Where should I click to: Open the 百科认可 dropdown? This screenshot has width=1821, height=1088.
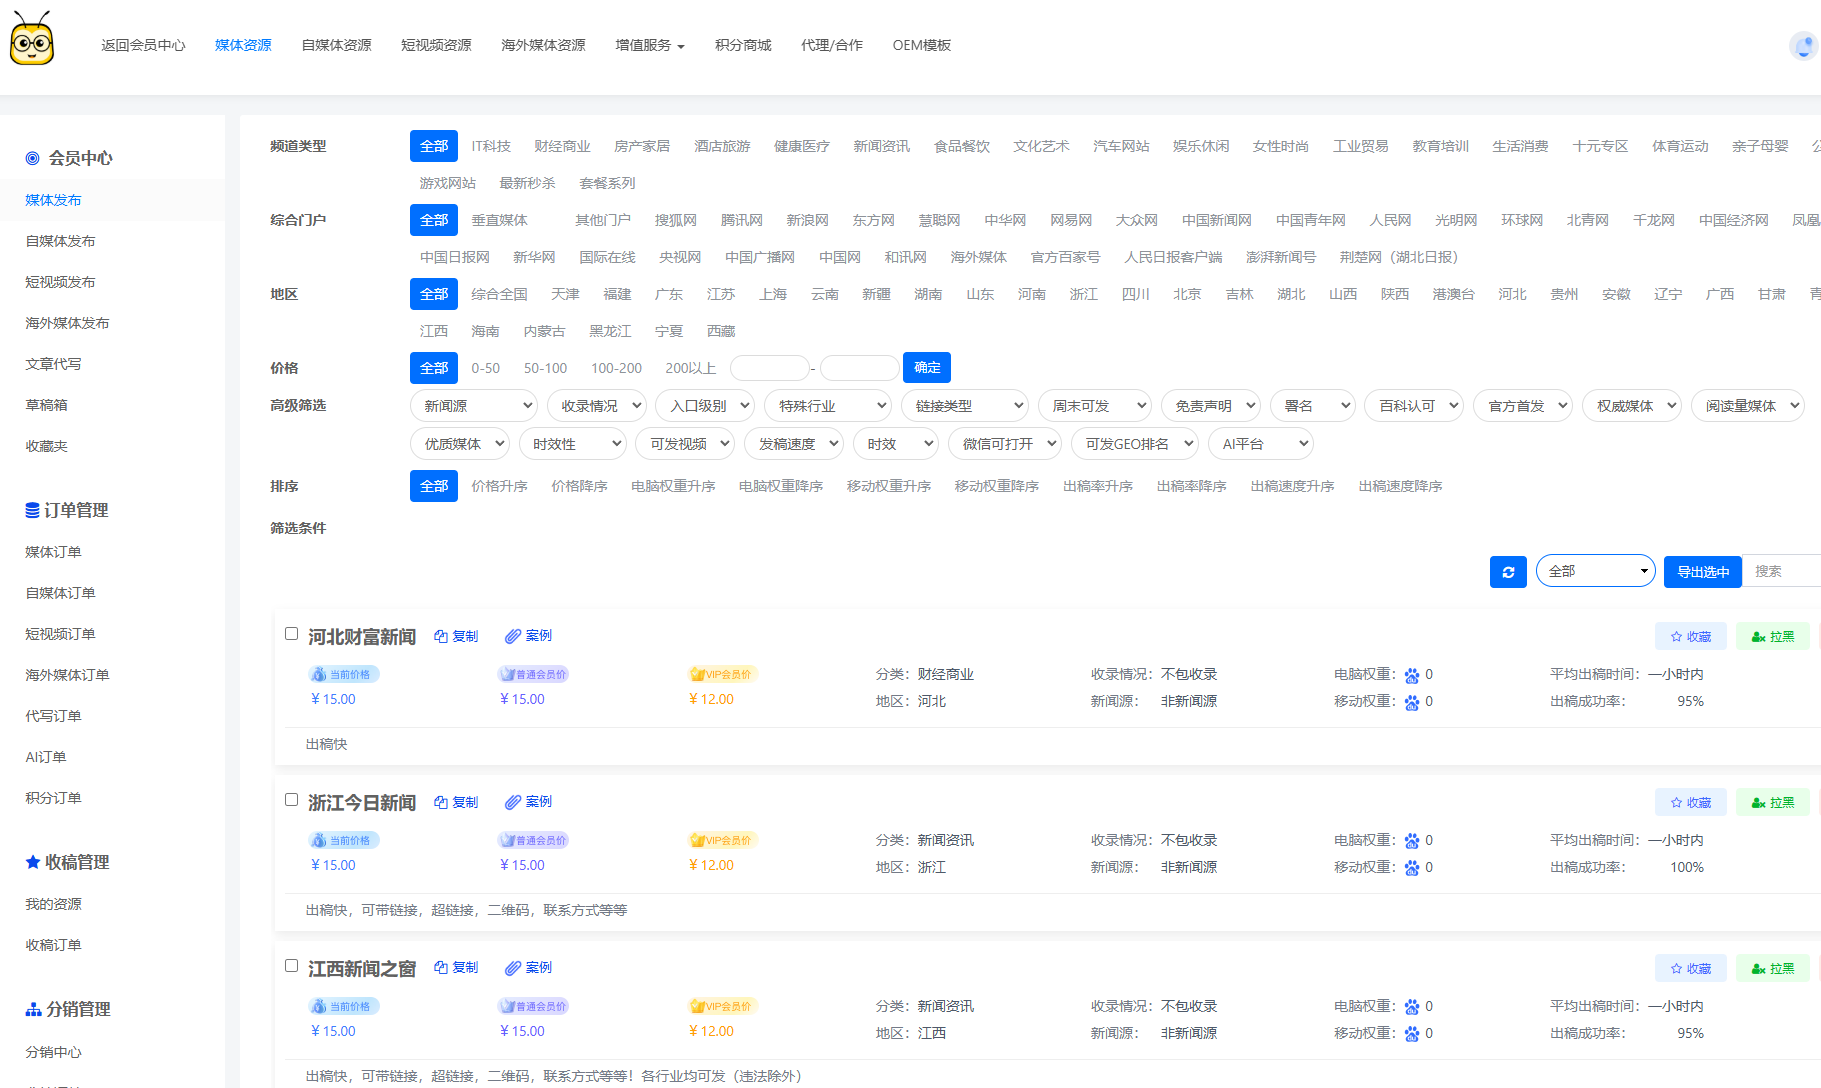[1414, 406]
